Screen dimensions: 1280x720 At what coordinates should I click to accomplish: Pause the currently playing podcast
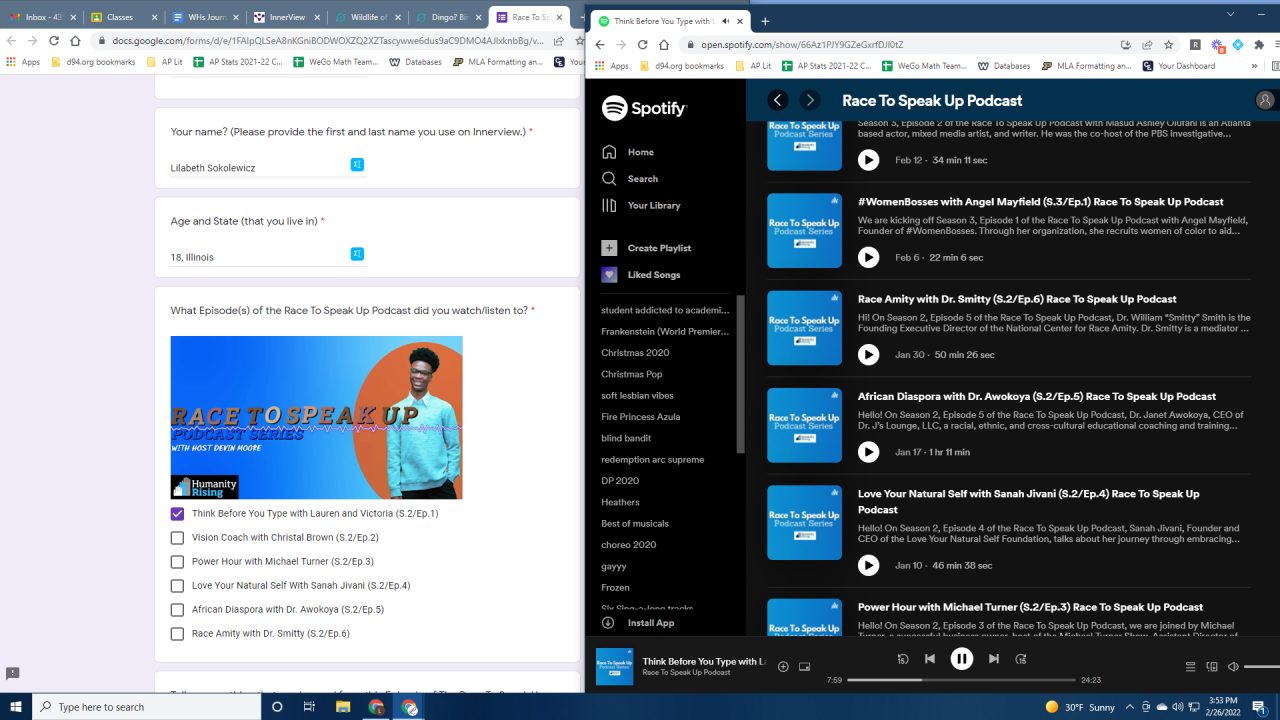pyautogui.click(x=961, y=658)
